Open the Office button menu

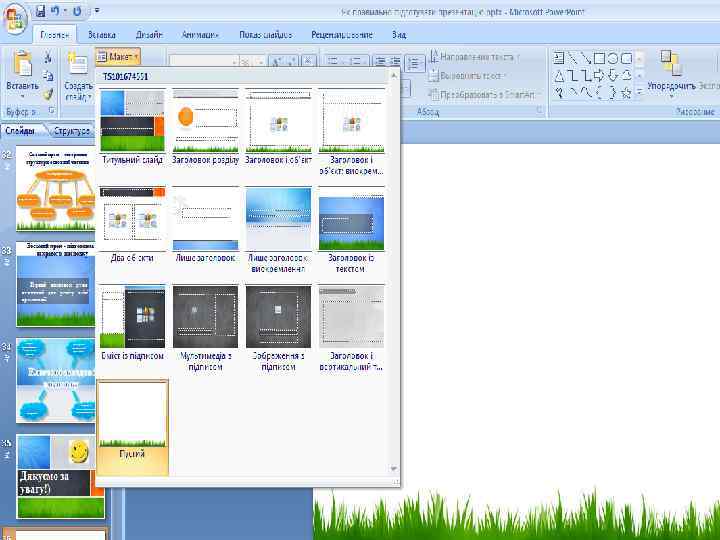click(15, 19)
